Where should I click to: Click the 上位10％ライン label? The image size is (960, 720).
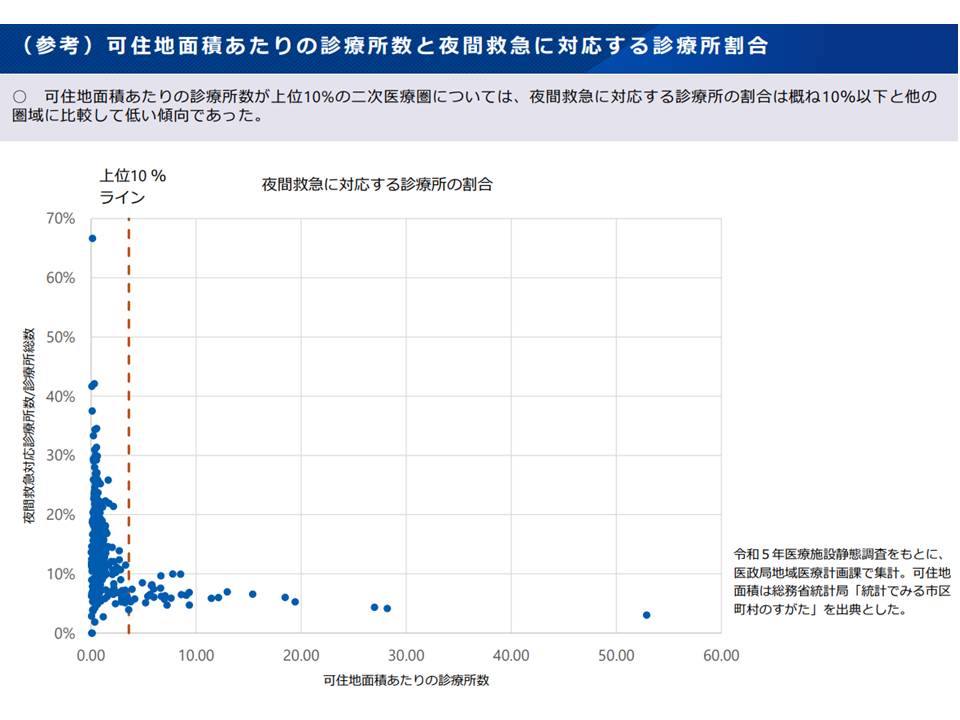(x=132, y=186)
